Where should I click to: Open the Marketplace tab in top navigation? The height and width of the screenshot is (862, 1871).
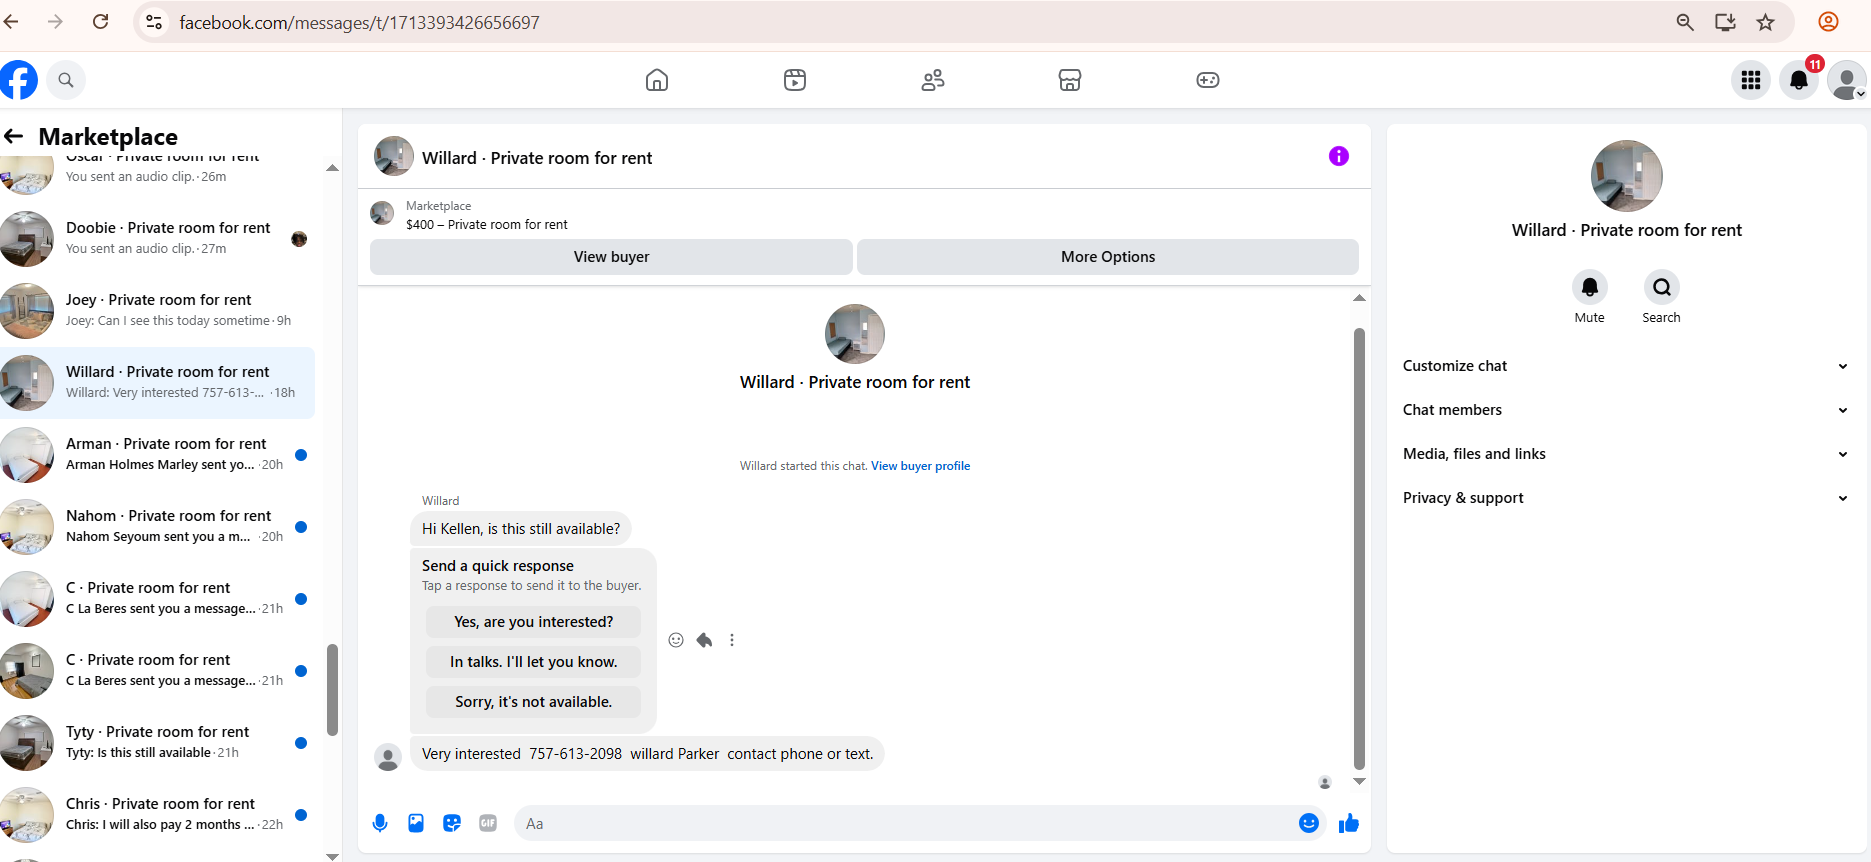[1070, 80]
